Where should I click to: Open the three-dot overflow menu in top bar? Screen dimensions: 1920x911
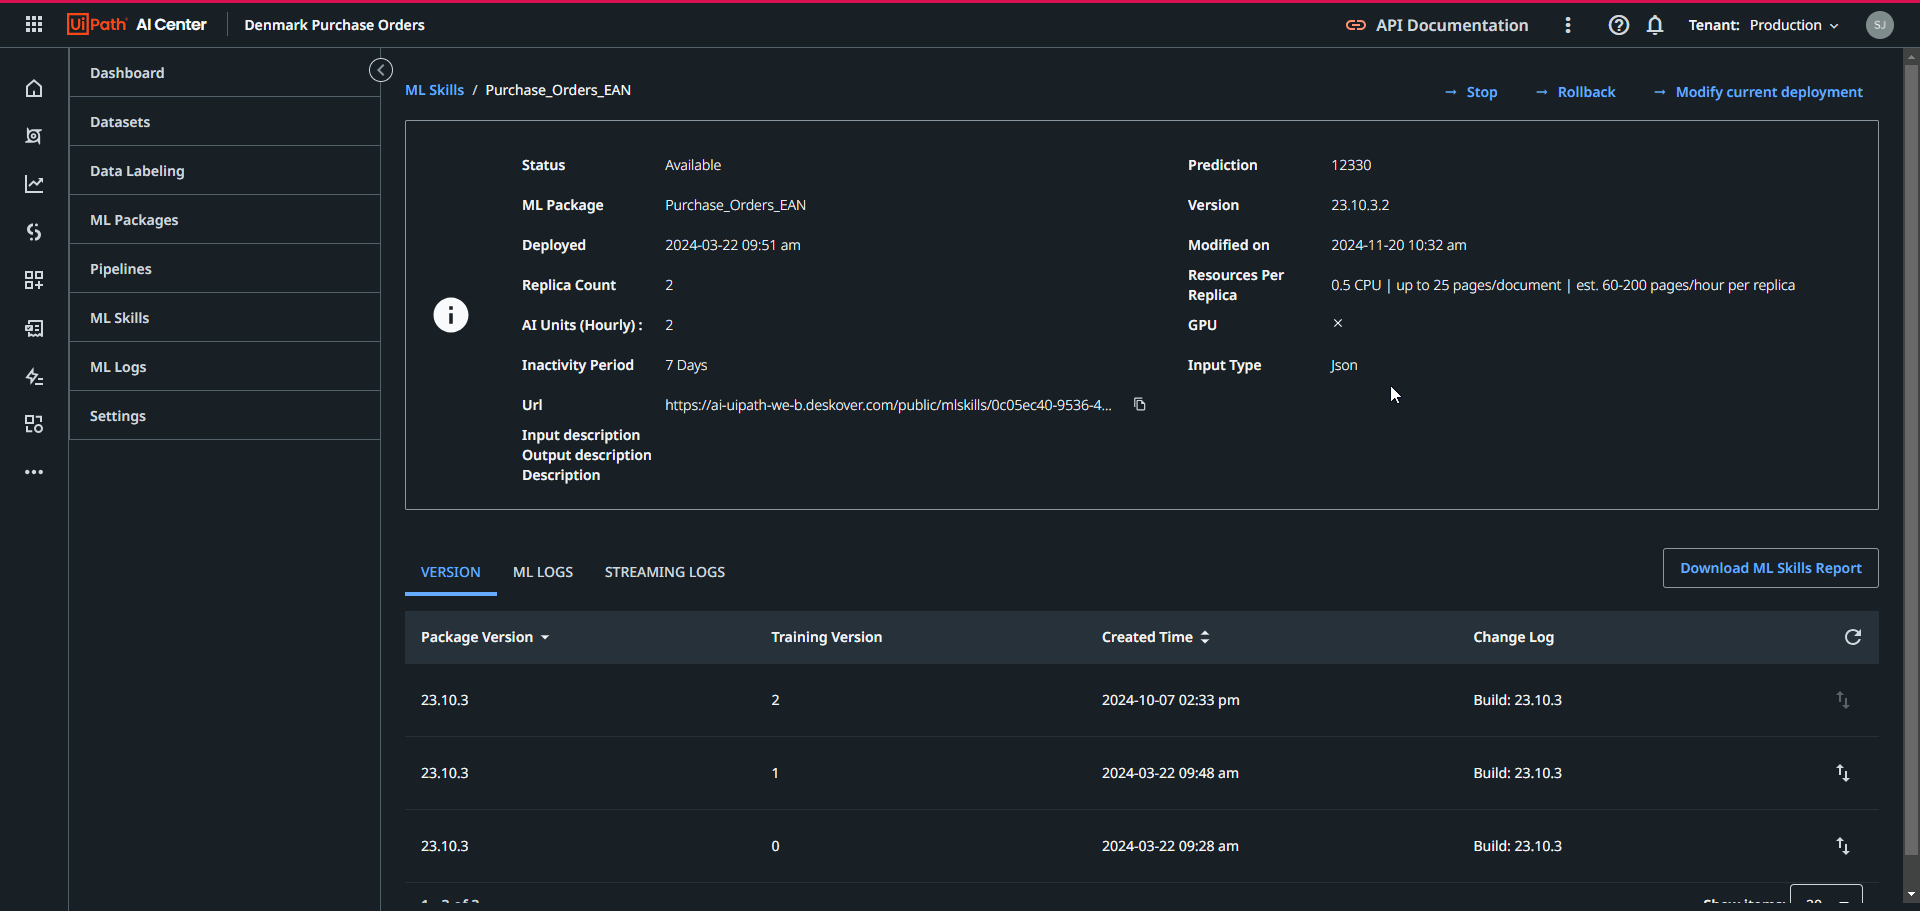point(1567,25)
